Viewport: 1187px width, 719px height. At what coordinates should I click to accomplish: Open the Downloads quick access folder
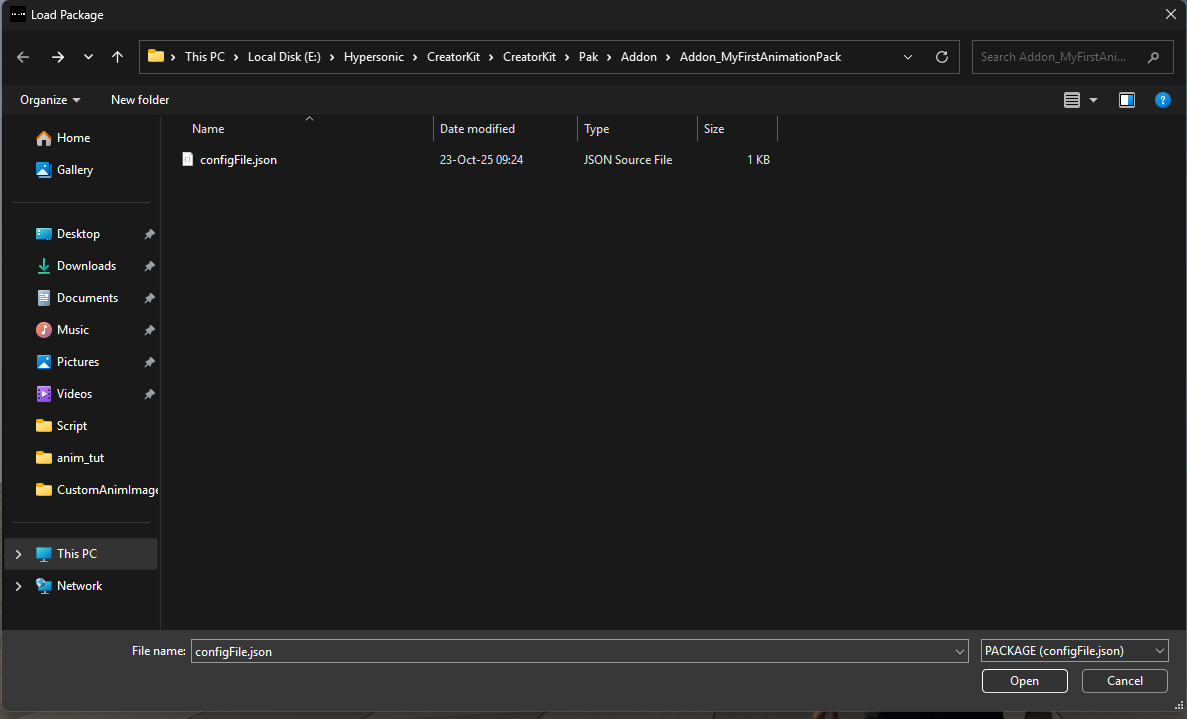pyautogui.click(x=86, y=266)
